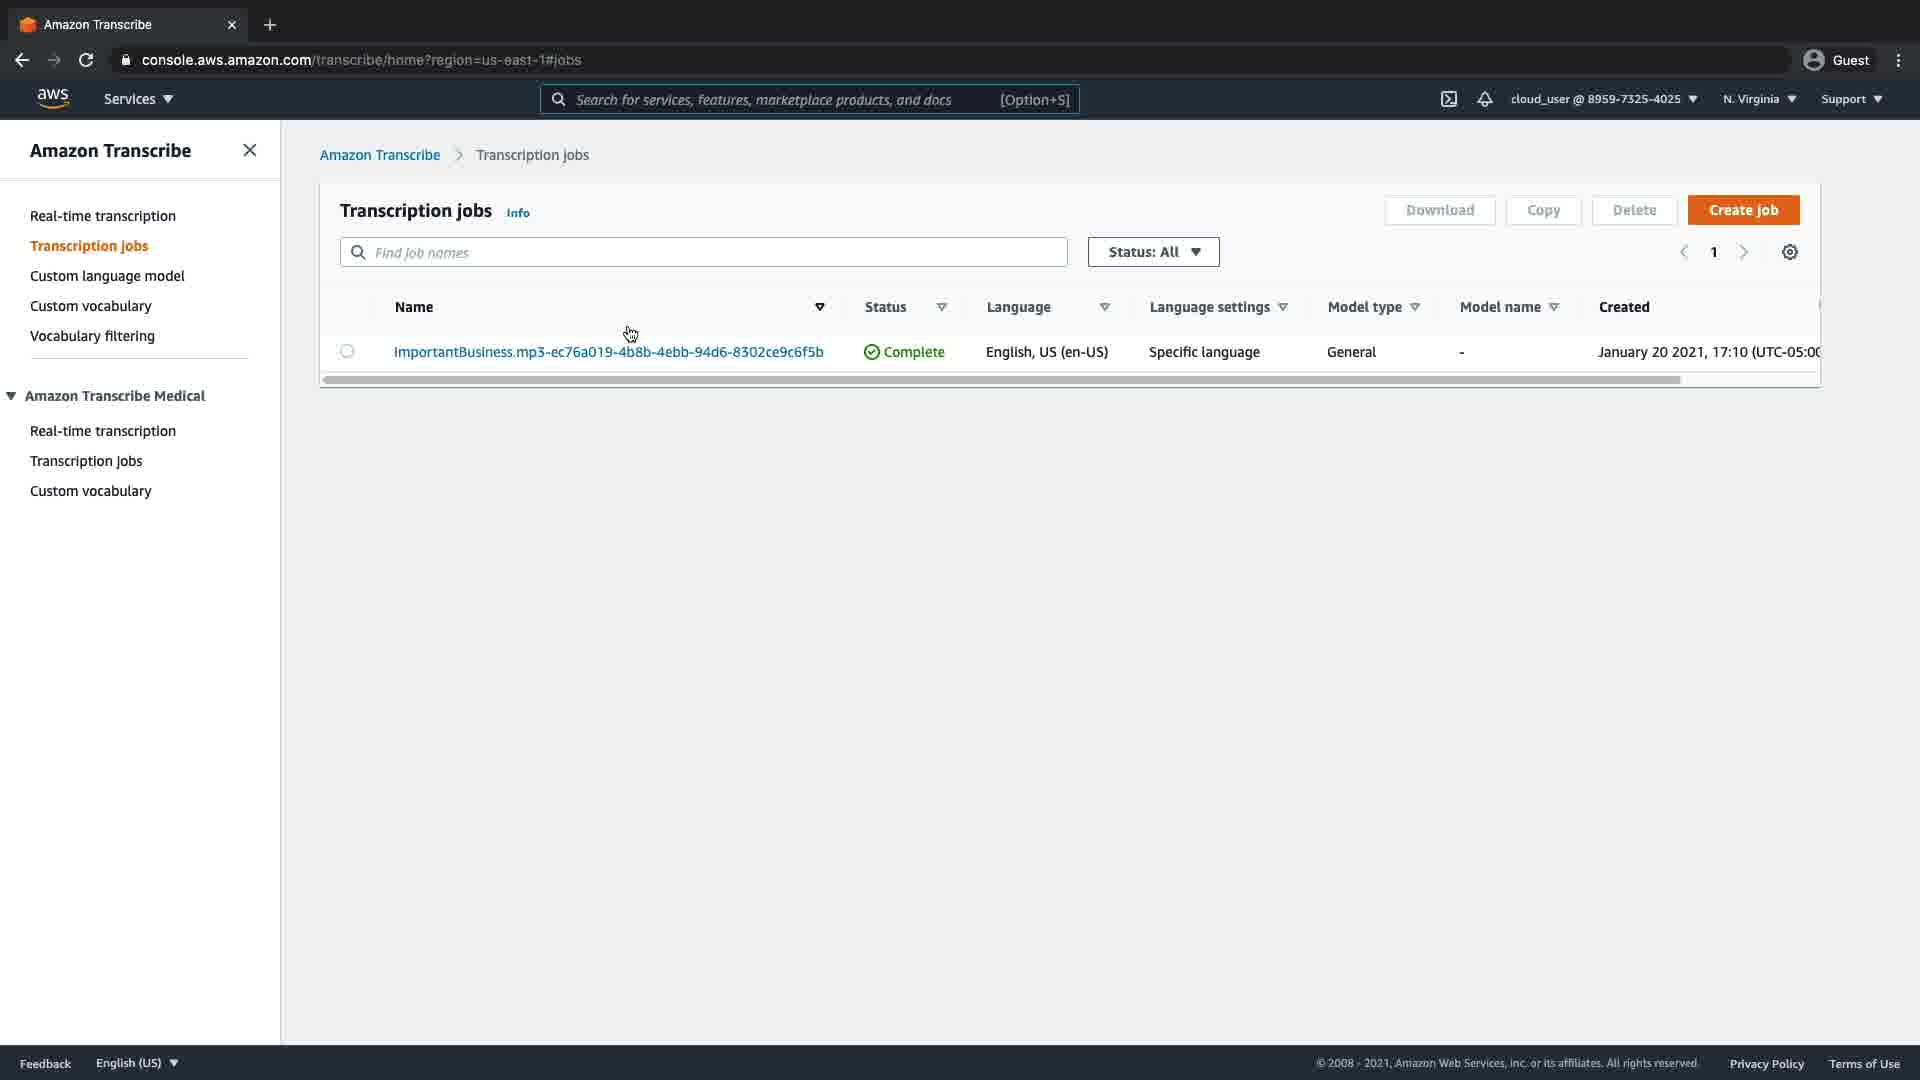1920x1080 pixels.
Task: Click the AWS logo home icon
Action: [x=53, y=98]
